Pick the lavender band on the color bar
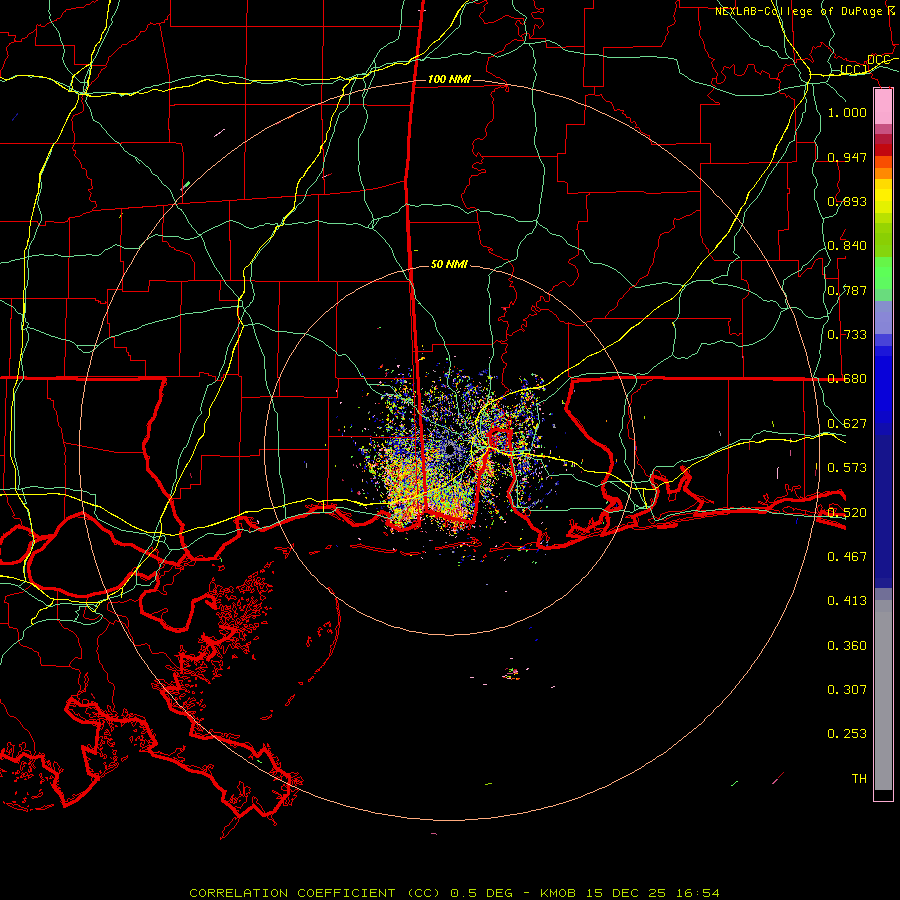The height and width of the screenshot is (900, 900). coord(883,317)
